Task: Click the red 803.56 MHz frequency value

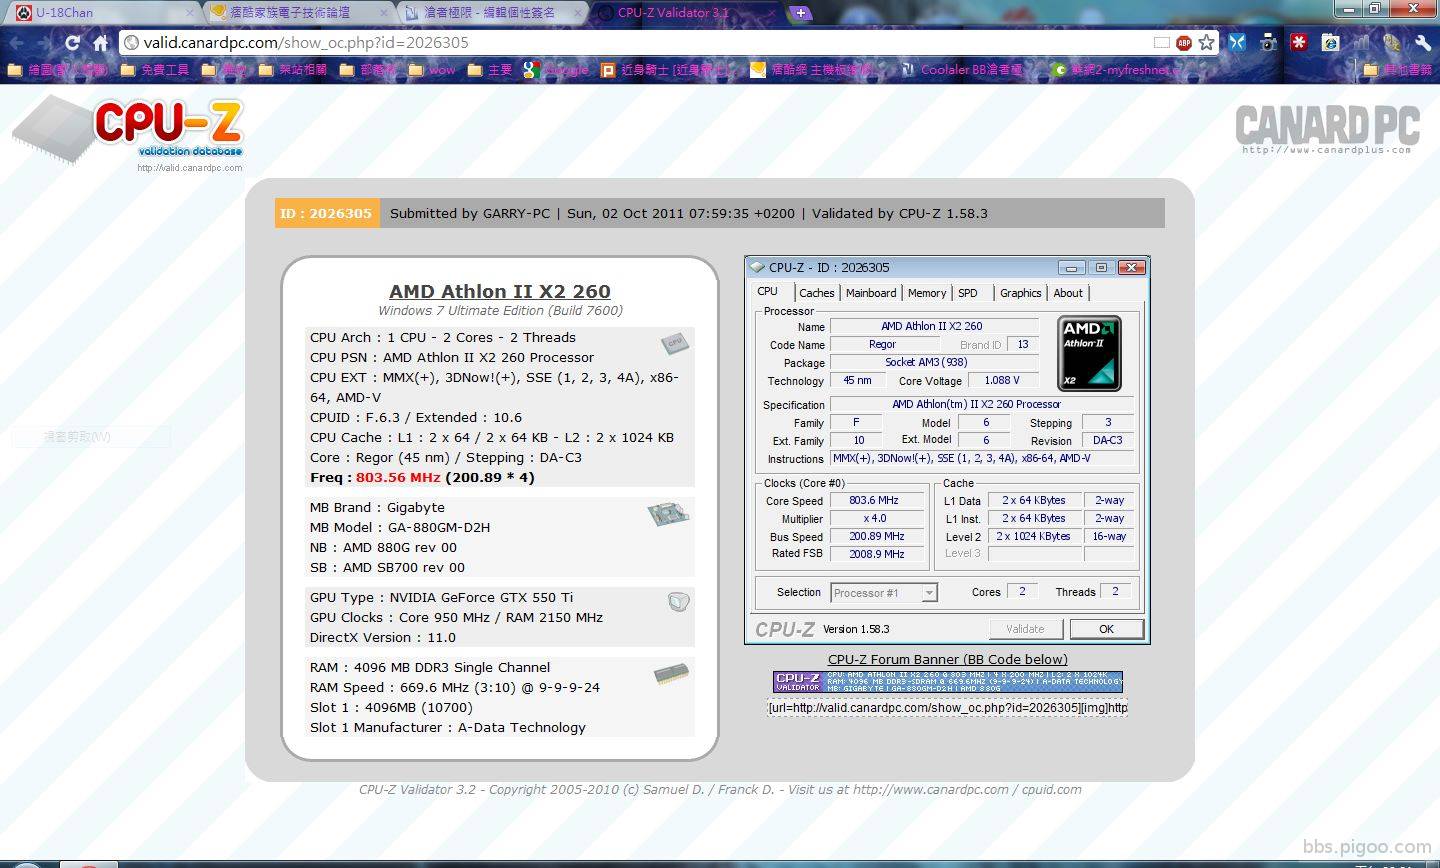Action: point(398,478)
